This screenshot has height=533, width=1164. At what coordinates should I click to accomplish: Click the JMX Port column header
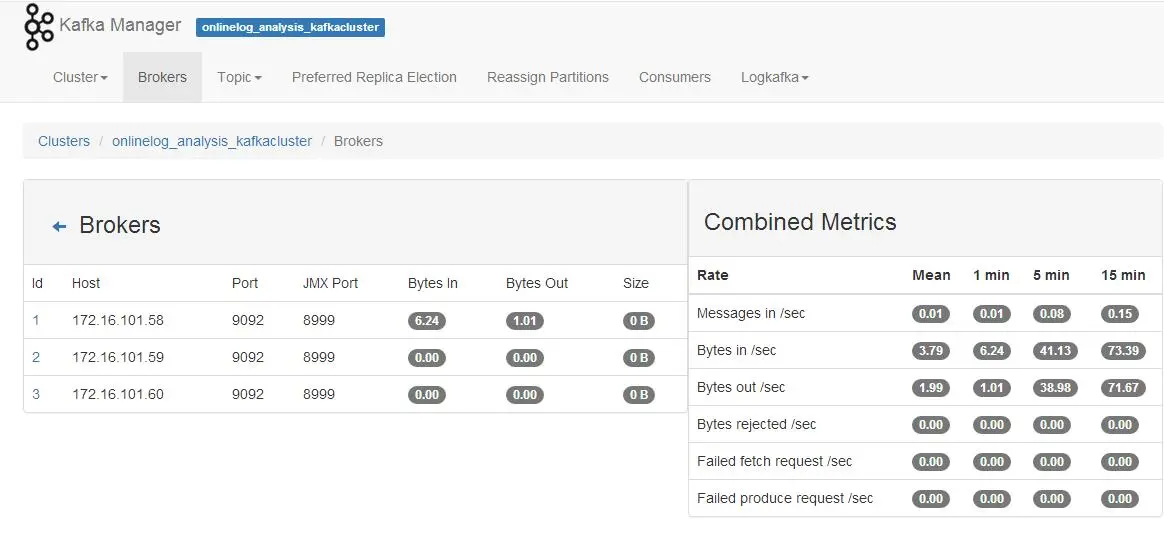pyautogui.click(x=330, y=283)
